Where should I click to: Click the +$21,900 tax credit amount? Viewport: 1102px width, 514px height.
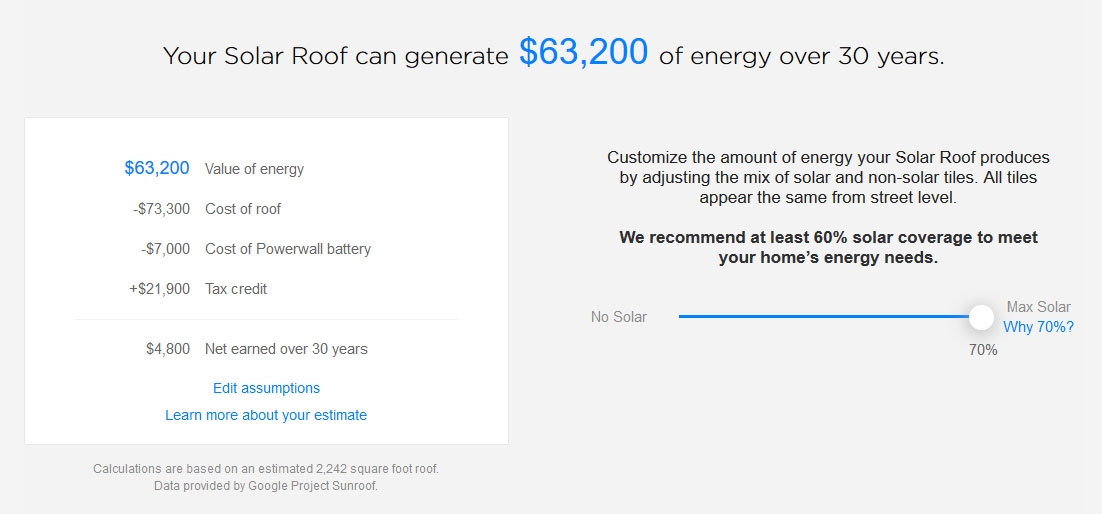[x=161, y=289]
